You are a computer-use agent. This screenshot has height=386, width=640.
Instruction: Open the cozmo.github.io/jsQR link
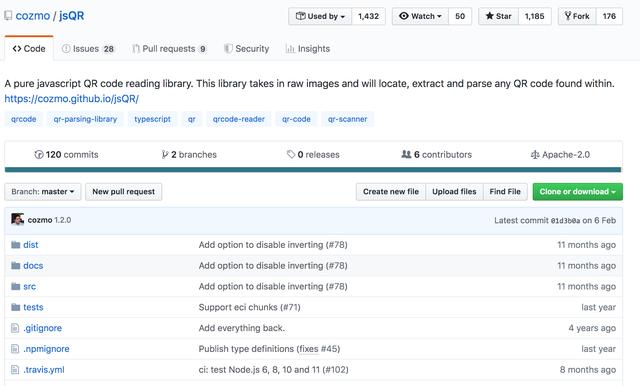pyautogui.click(x=71, y=99)
